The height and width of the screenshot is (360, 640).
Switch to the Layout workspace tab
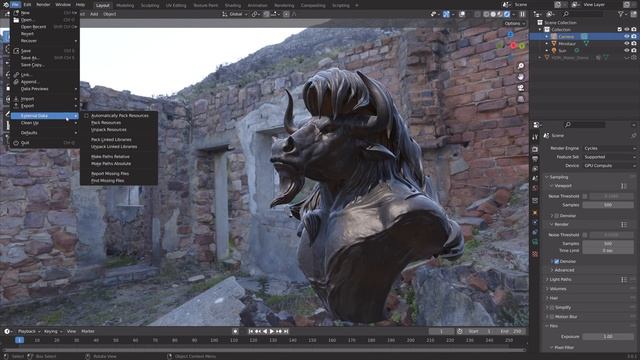102,5
